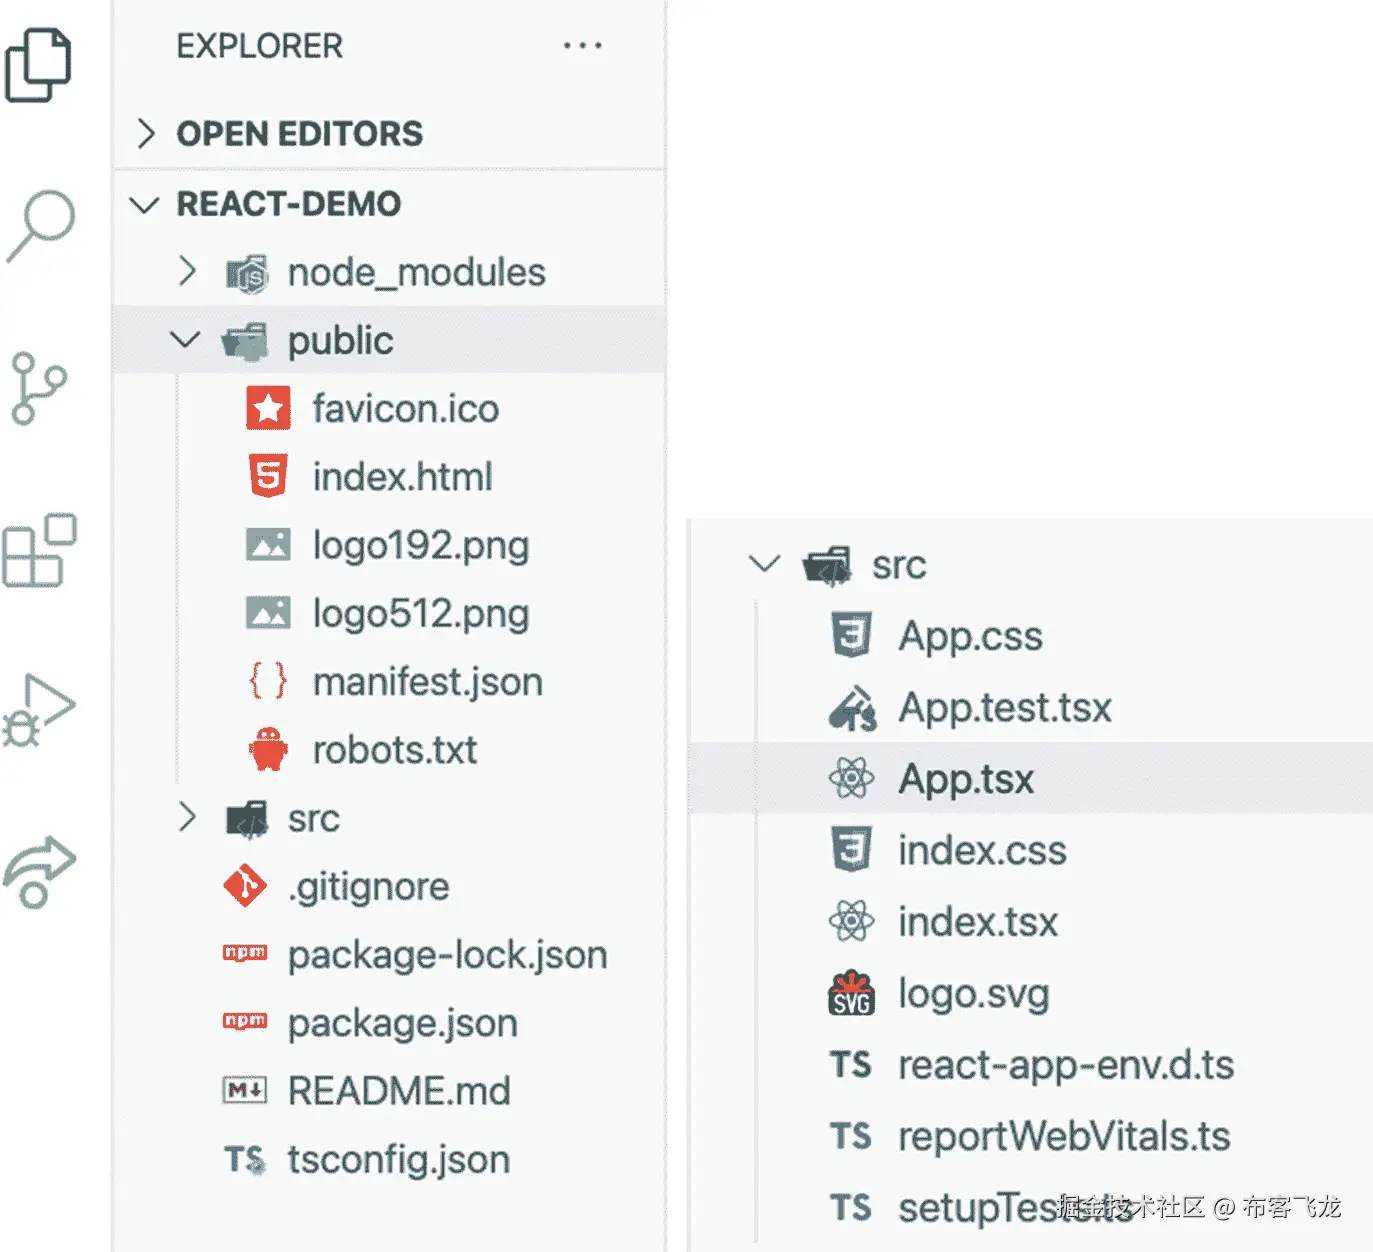
Task: Collapse the public folder chevron
Action: click(185, 340)
